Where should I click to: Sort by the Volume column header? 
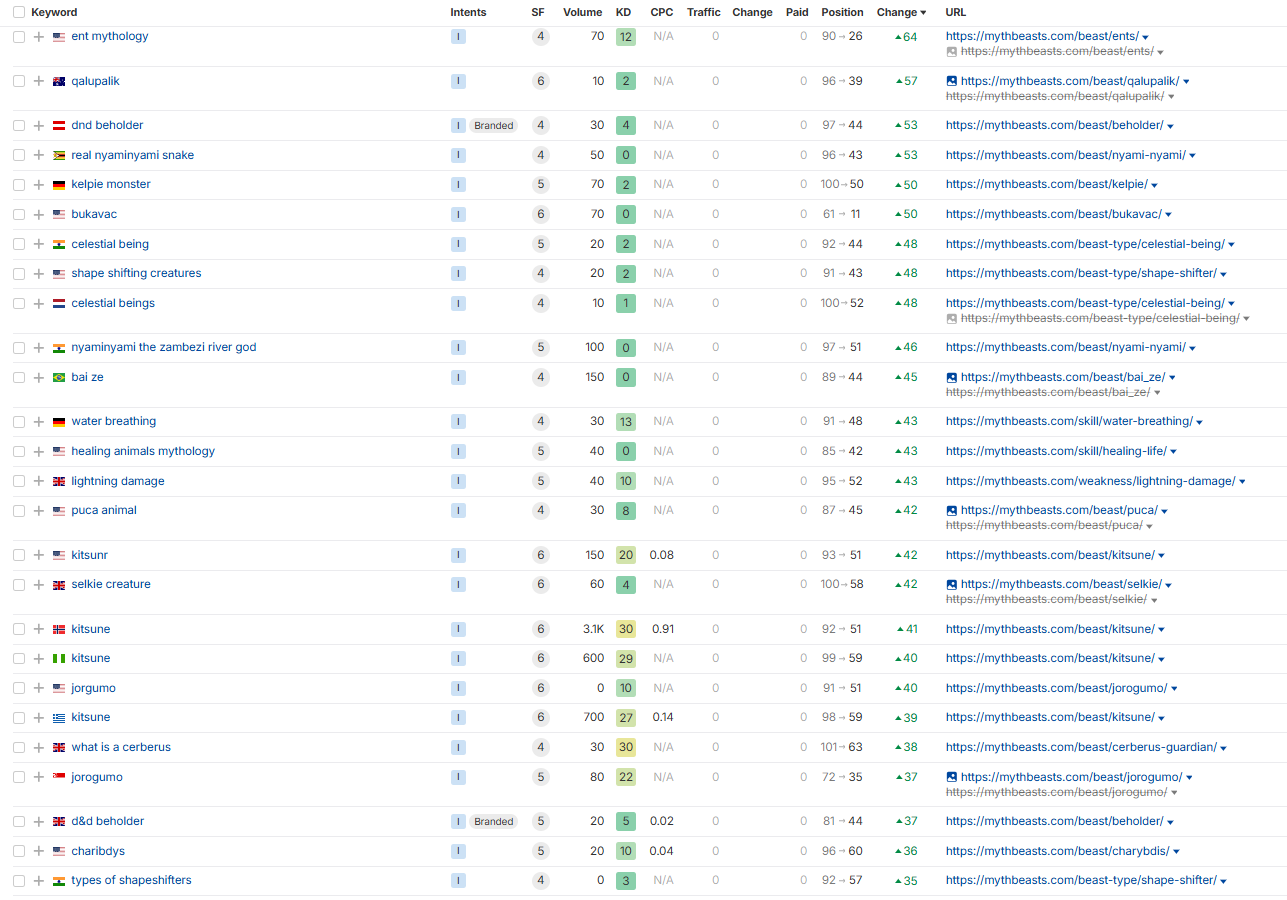[x=582, y=13]
